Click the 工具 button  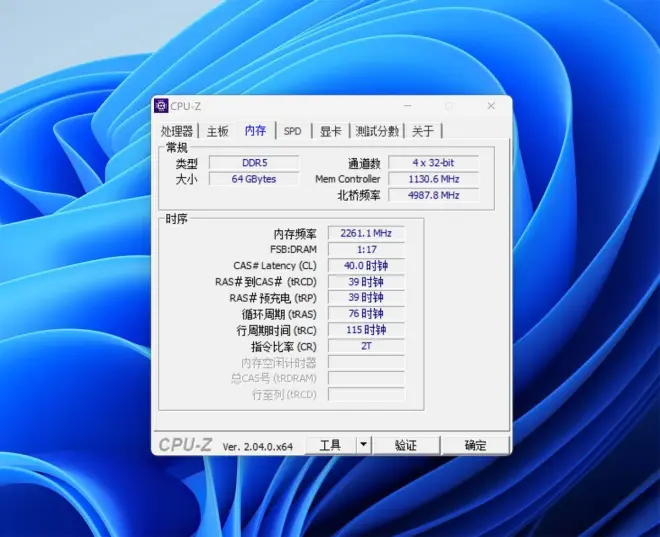tap(330, 445)
